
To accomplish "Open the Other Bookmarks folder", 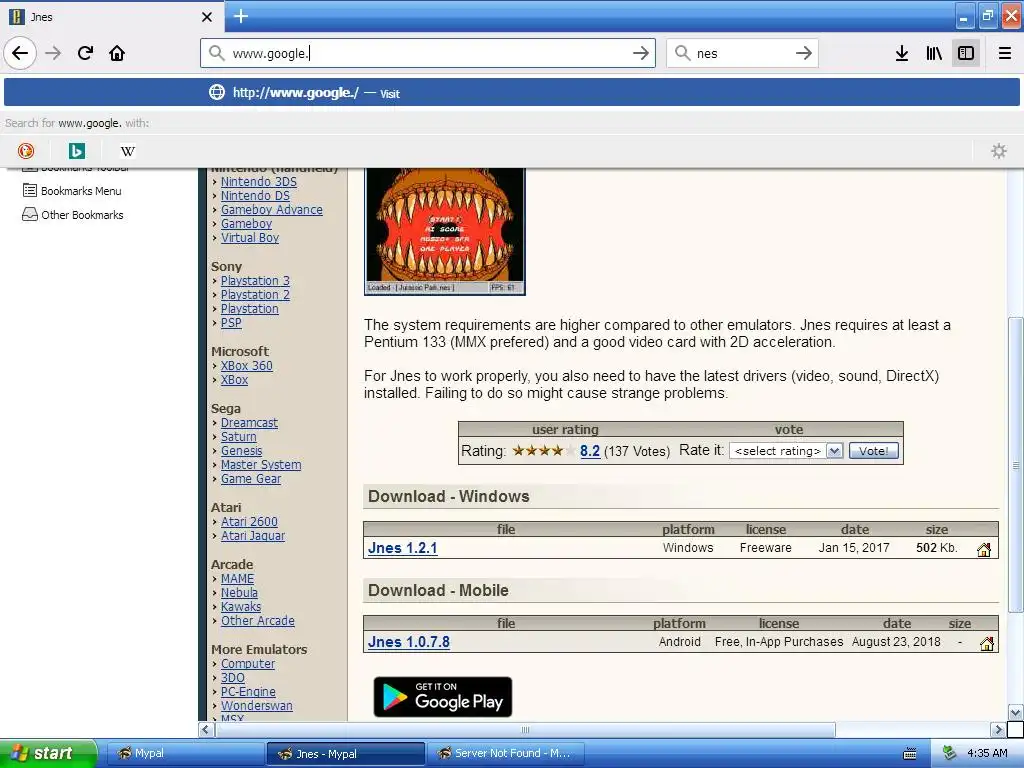I will tap(72, 215).
